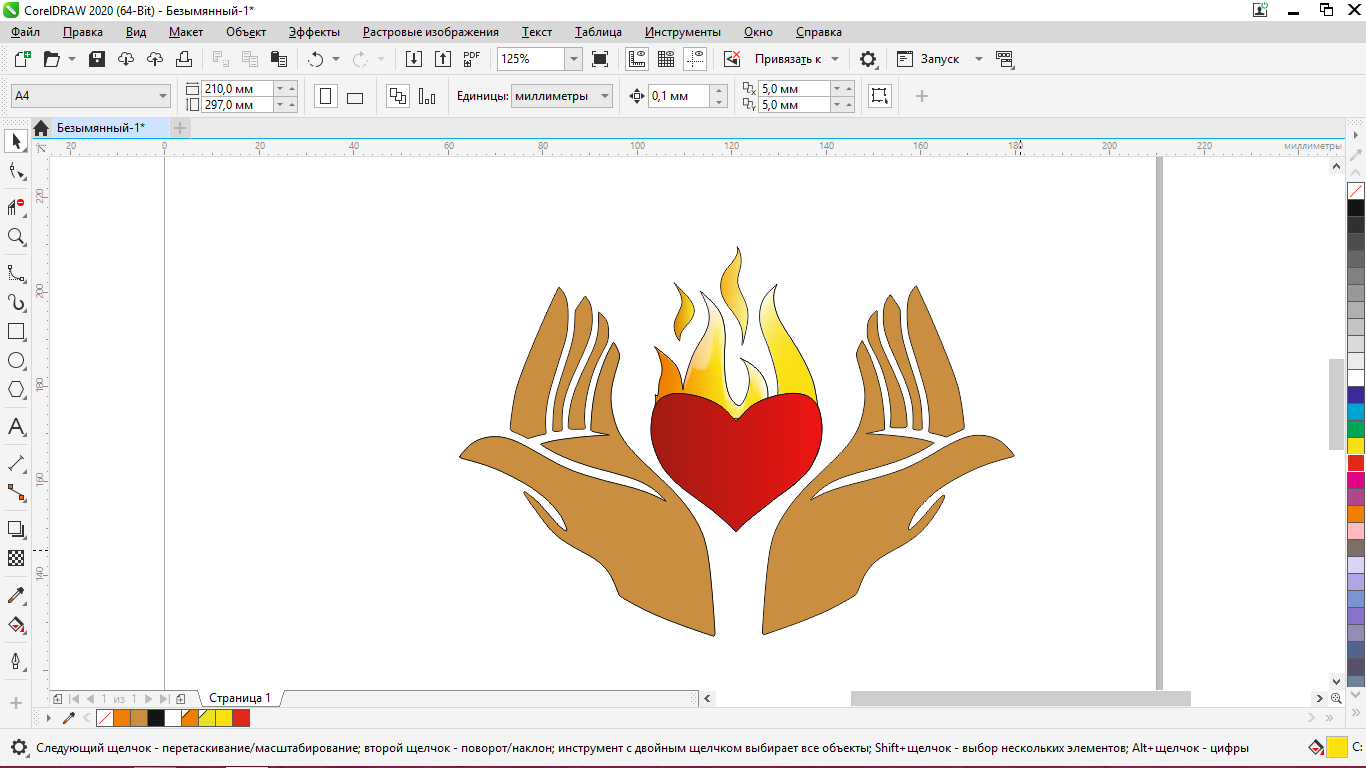Toggle treat as filled option
1366x768 pixels.
pos(880,96)
